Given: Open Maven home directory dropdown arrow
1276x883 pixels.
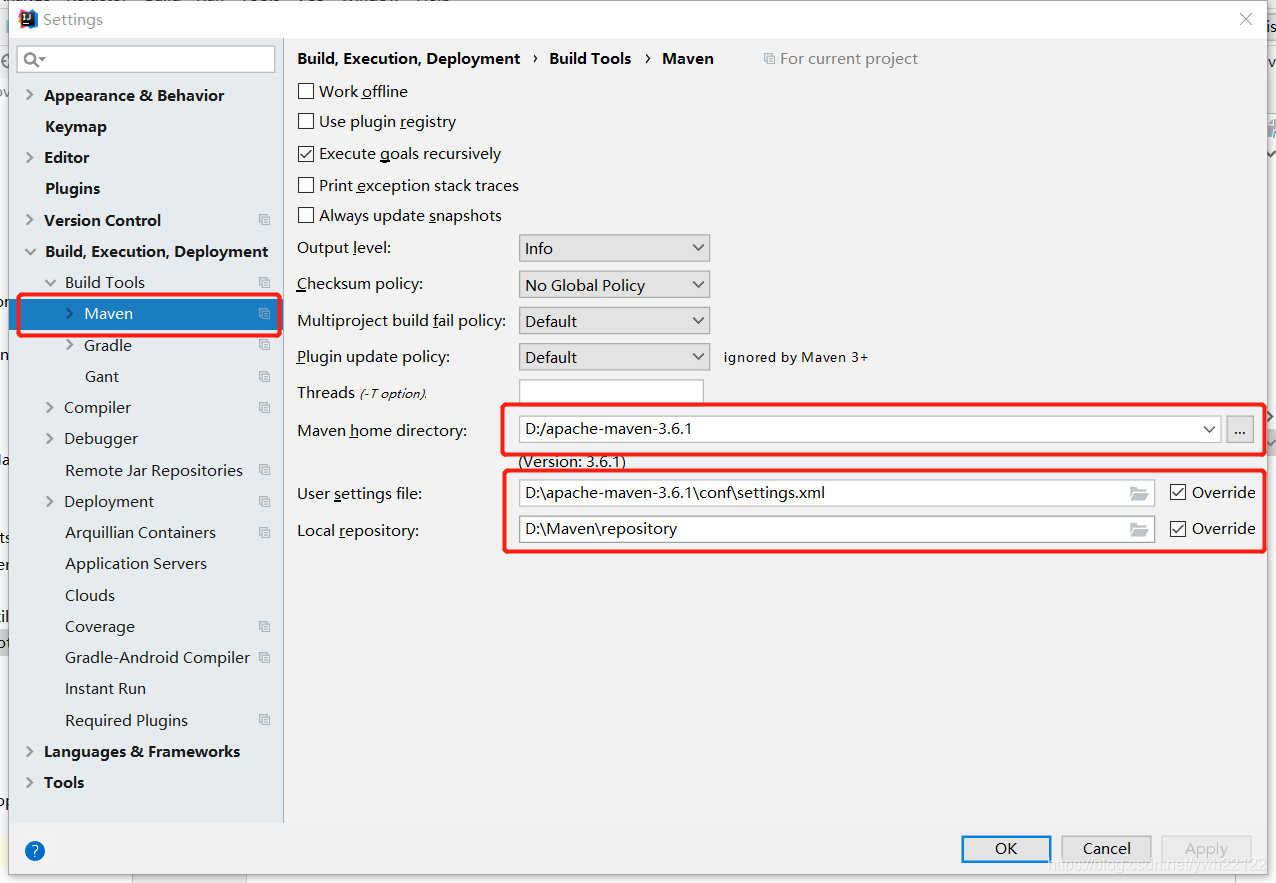Looking at the screenshot, I should pyautogui.click(x=1210, y=429).
